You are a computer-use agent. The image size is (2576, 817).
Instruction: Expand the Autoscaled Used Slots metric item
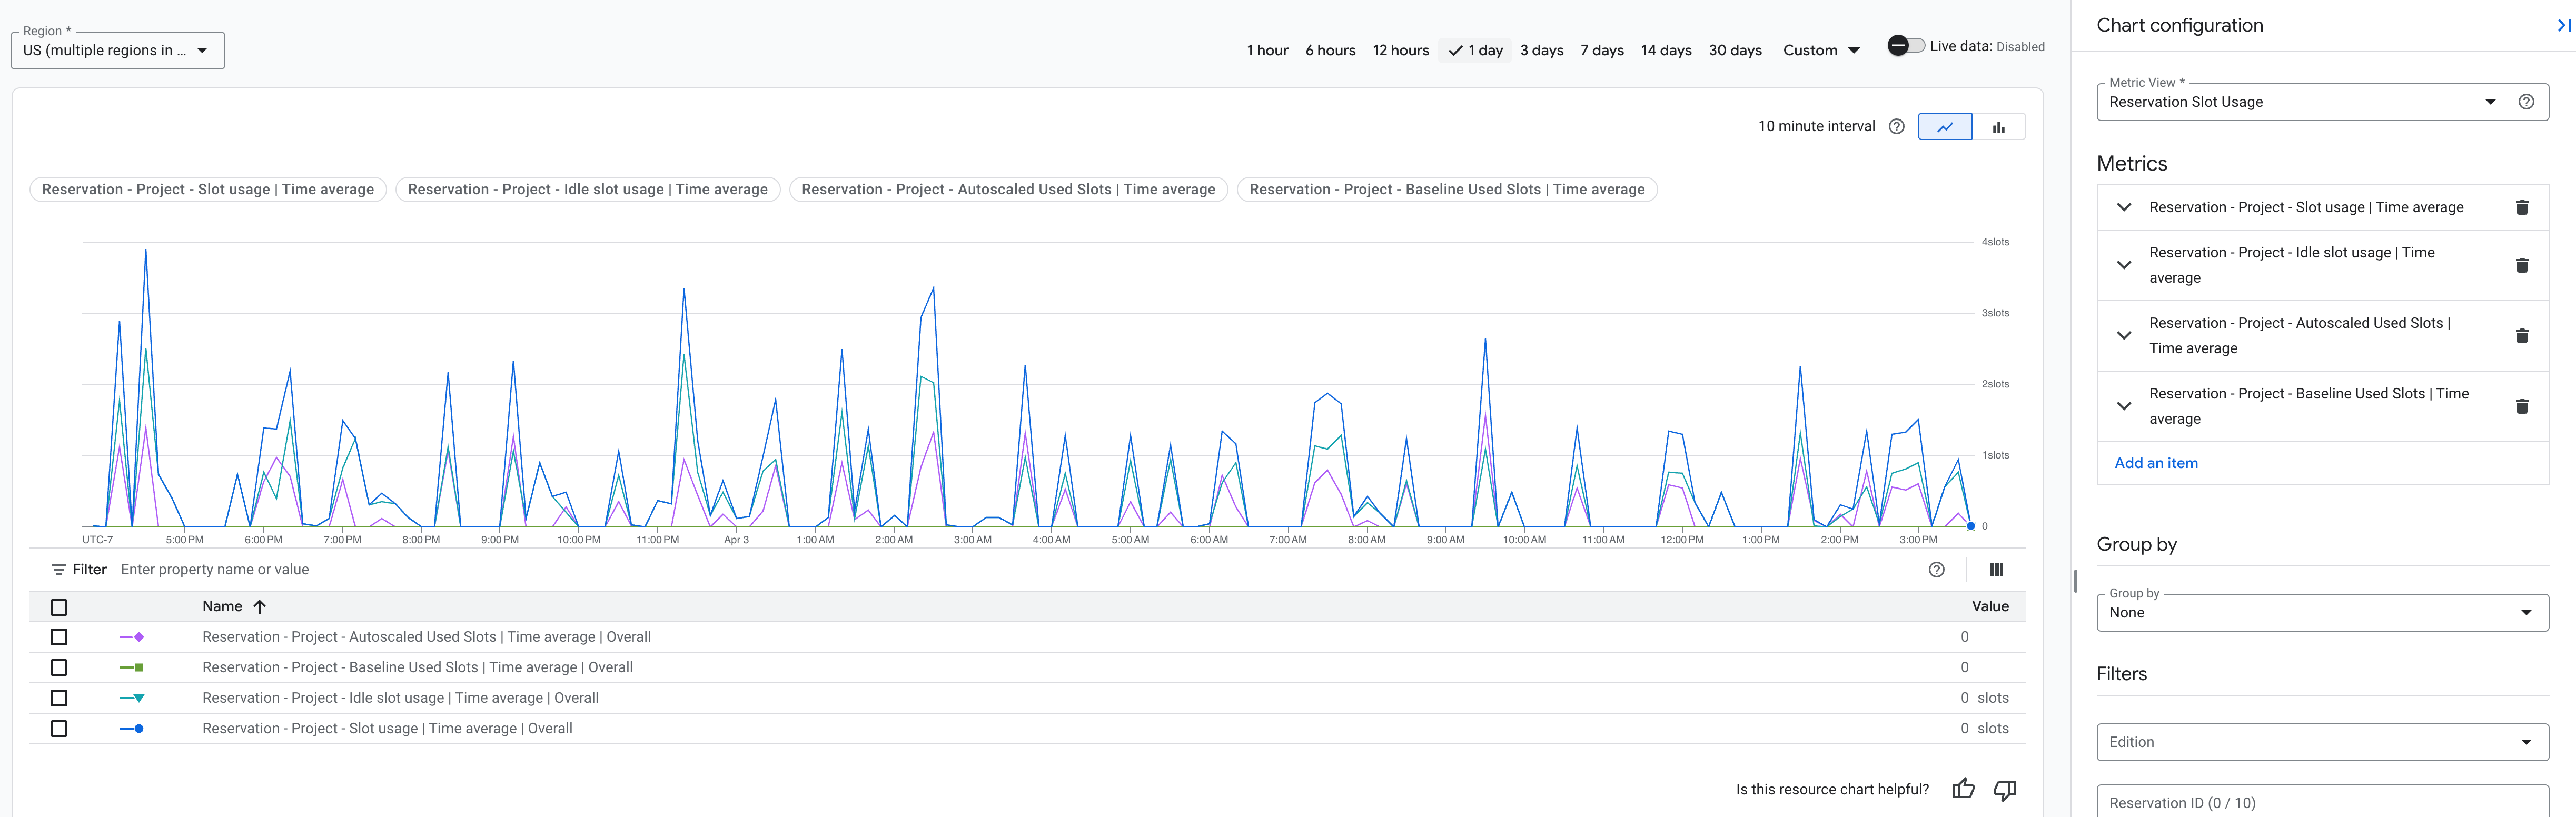click(2124, 335)
